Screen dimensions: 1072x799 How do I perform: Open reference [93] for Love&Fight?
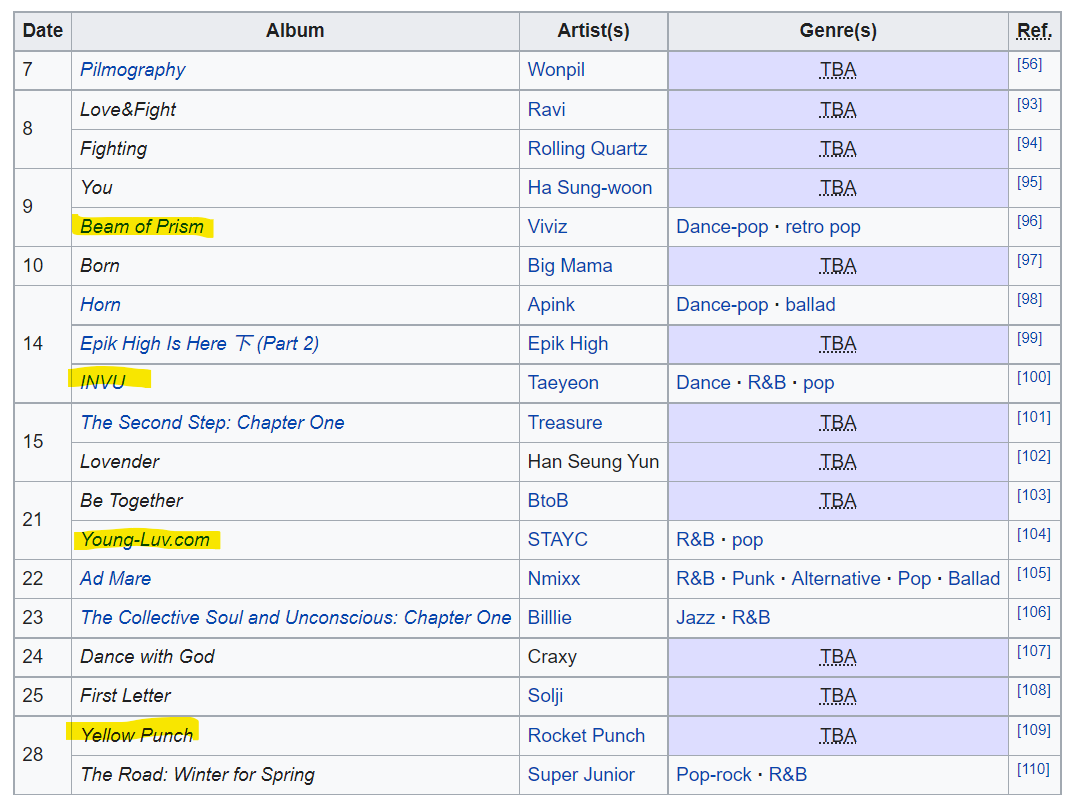pyautogui.click(x=1029, y=104)
